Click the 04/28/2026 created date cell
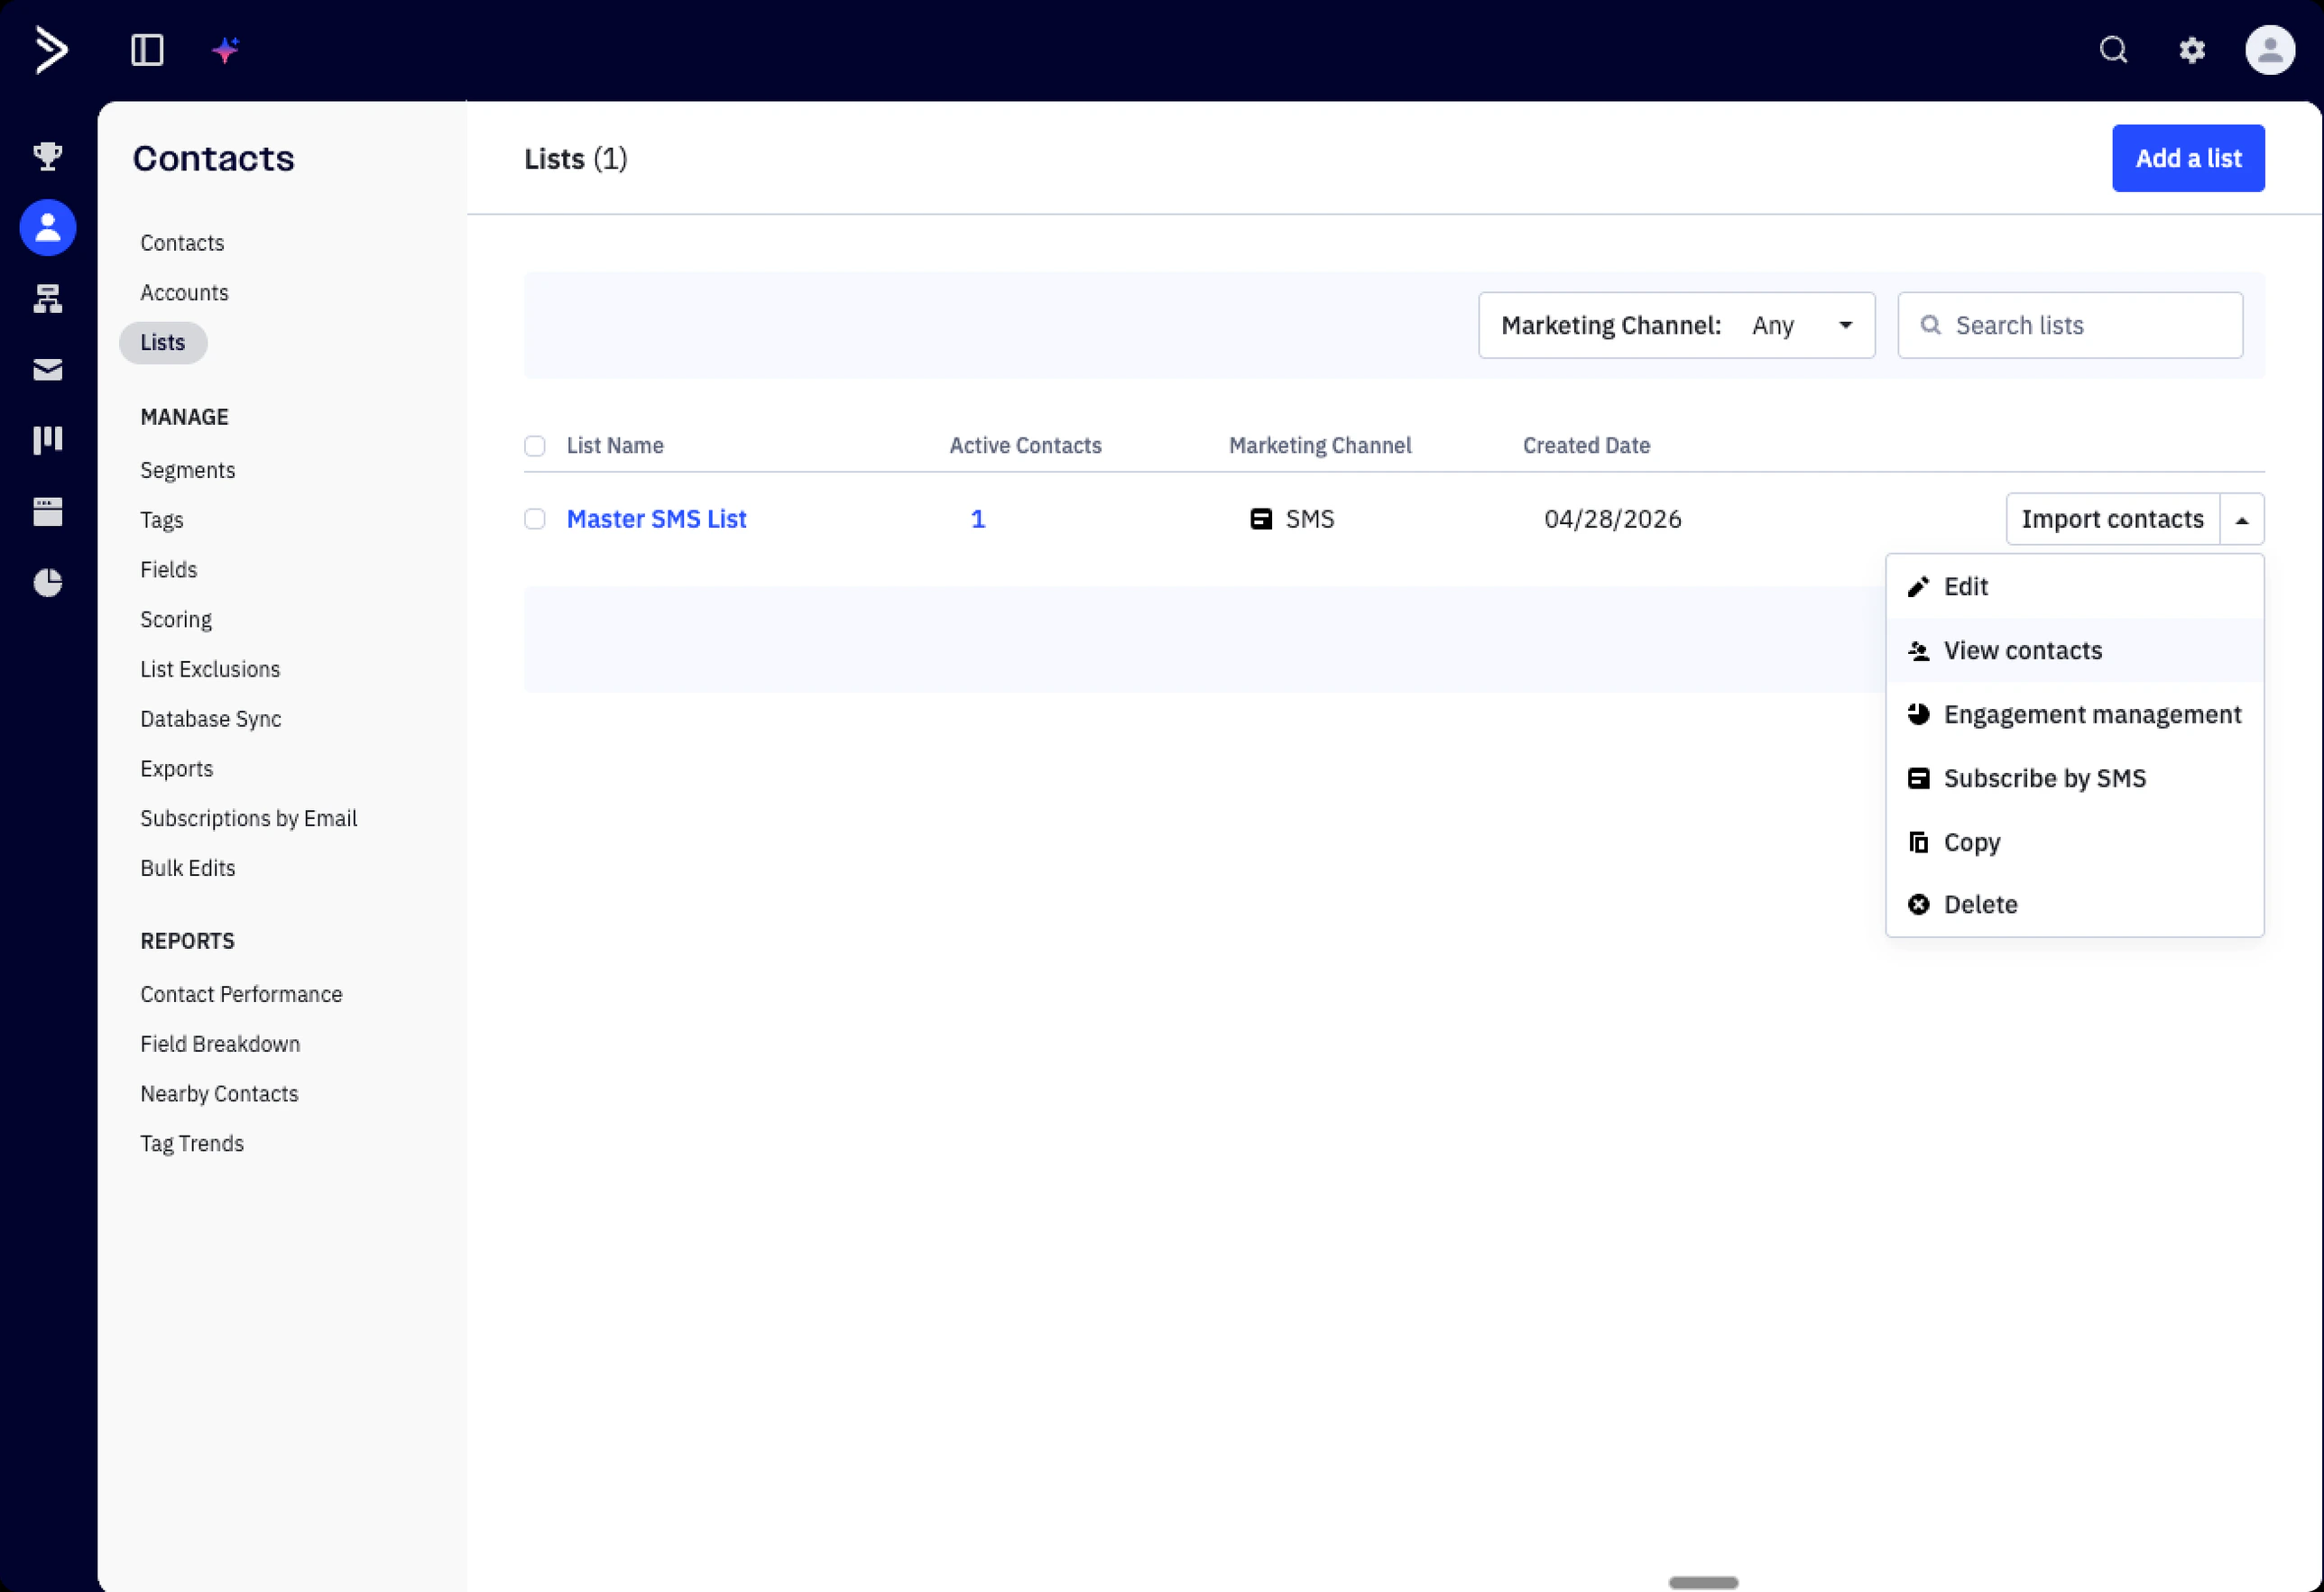Image resolution: width=2324 pixels, height=1592 pixels. click(1612, 519)
